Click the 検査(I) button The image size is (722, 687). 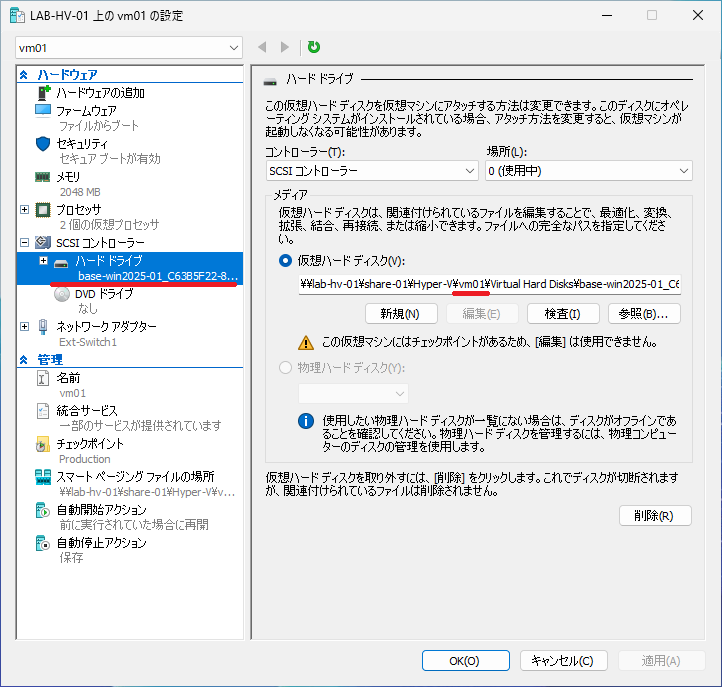pos(563,314)
